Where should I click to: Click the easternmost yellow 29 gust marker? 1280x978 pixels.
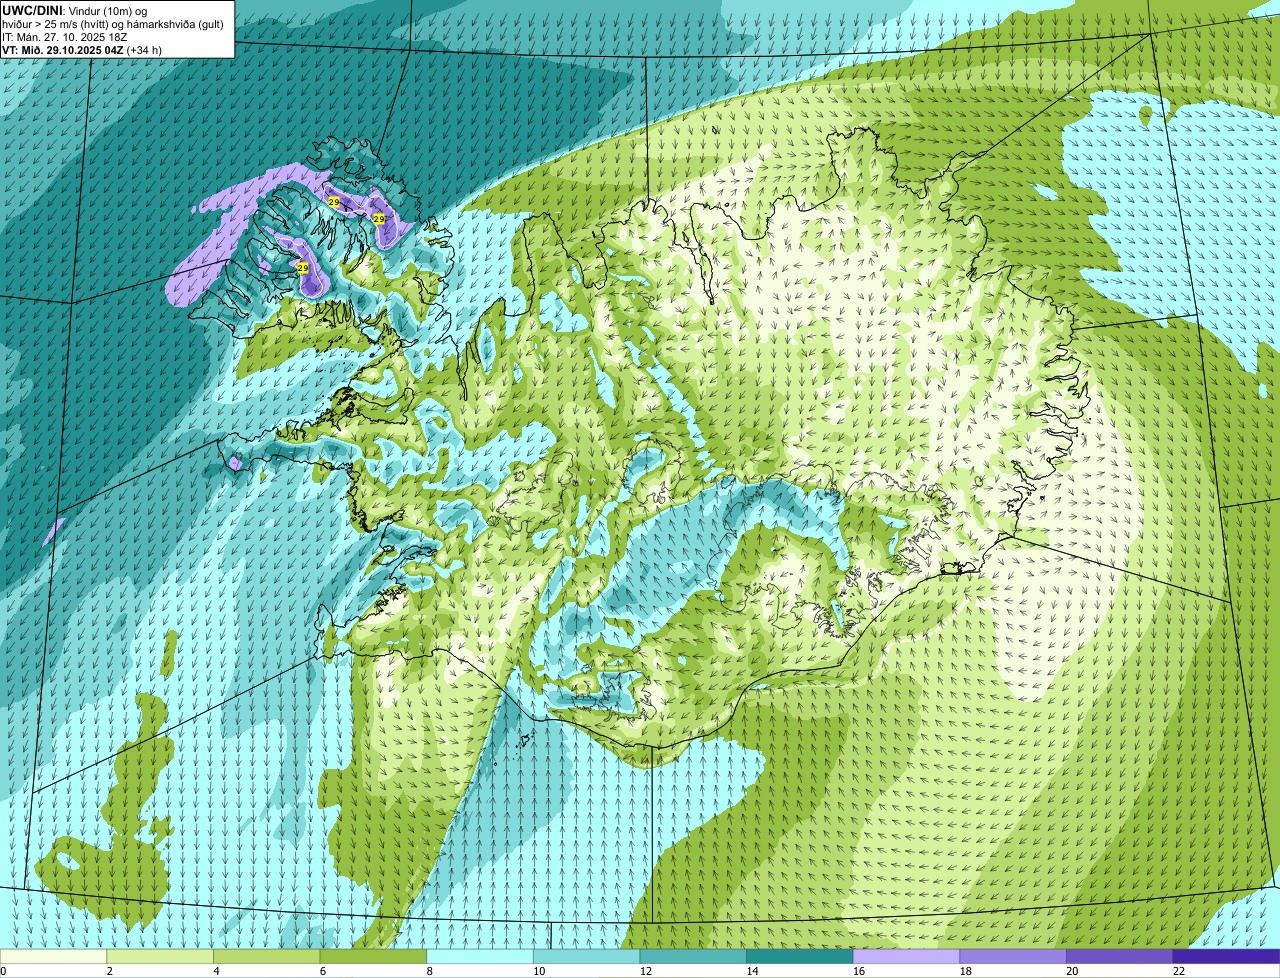pyautogui.click(x=378, y=218)
